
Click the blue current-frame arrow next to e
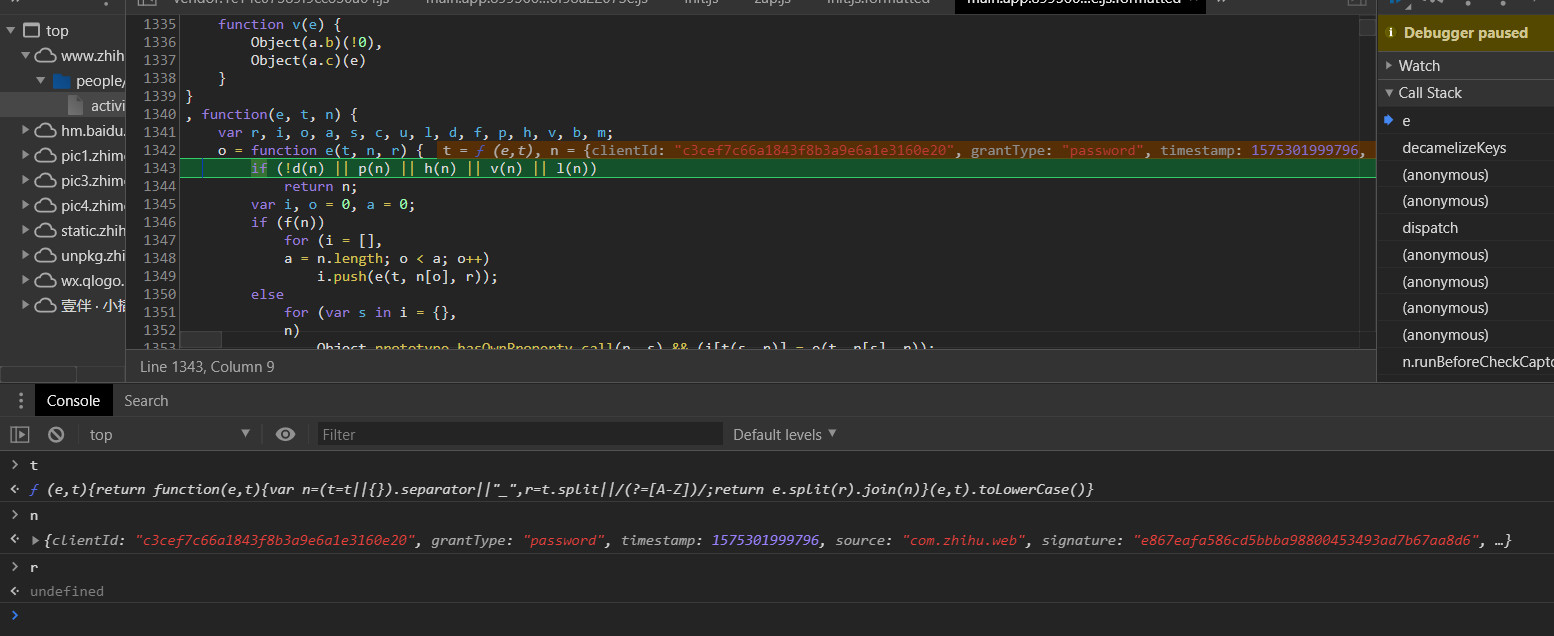point(1389,120)
